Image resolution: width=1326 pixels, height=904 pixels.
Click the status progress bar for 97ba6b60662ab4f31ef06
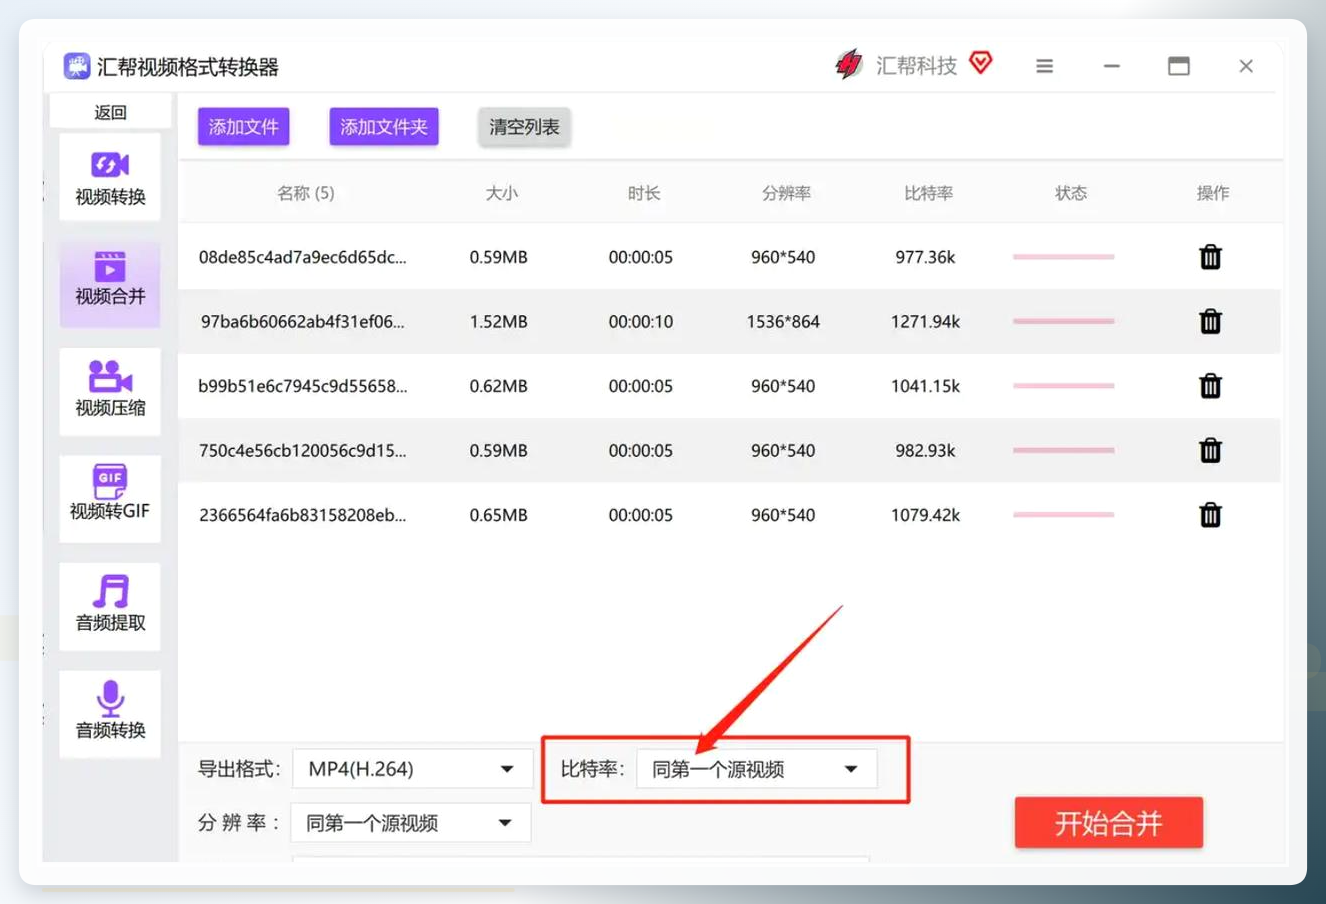click(1063, 321)
